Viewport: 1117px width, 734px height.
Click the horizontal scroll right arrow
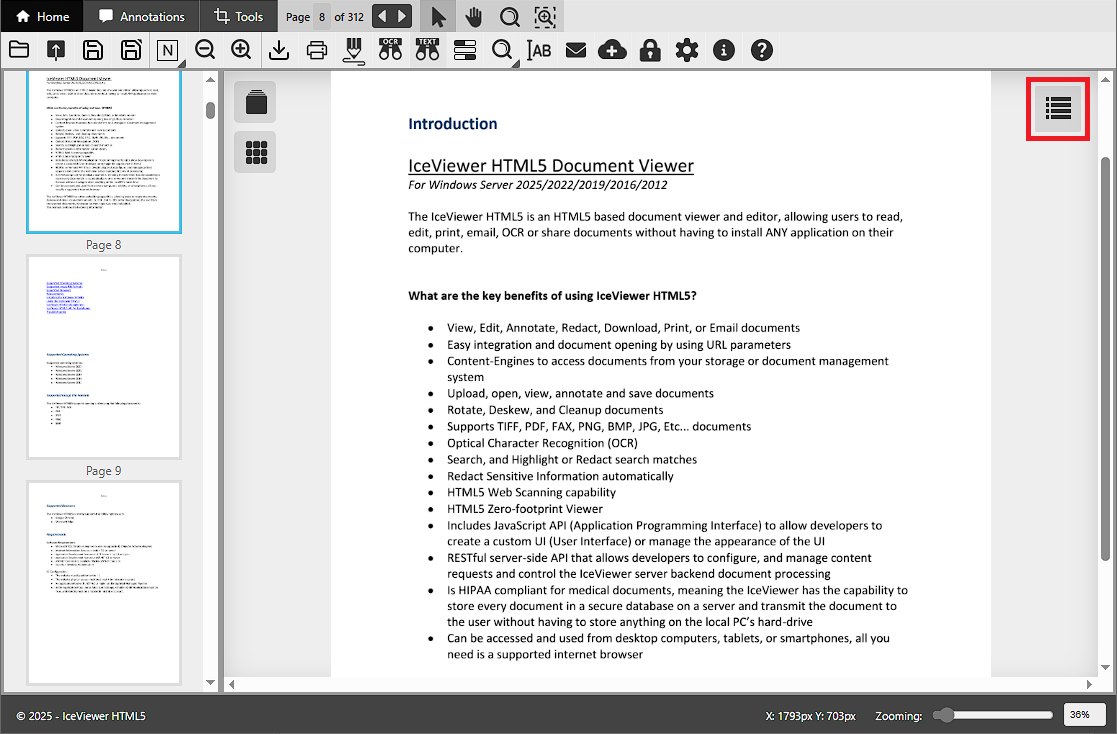[1089, 684]
